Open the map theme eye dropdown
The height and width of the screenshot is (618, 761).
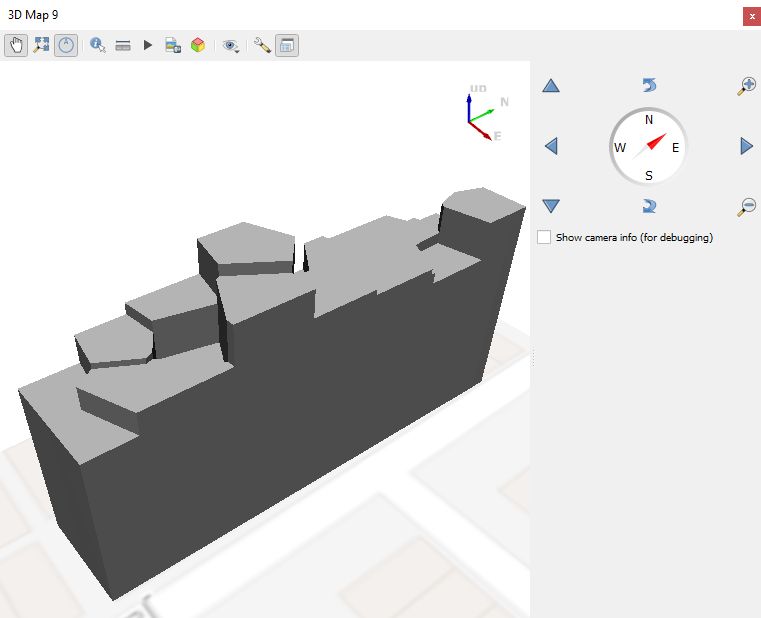(231, 46)
